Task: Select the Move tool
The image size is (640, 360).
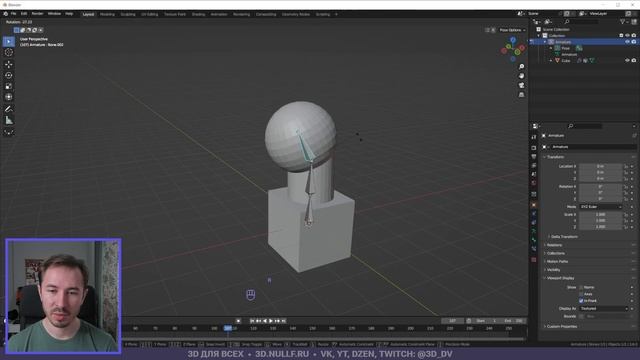Action: point(9,64)
